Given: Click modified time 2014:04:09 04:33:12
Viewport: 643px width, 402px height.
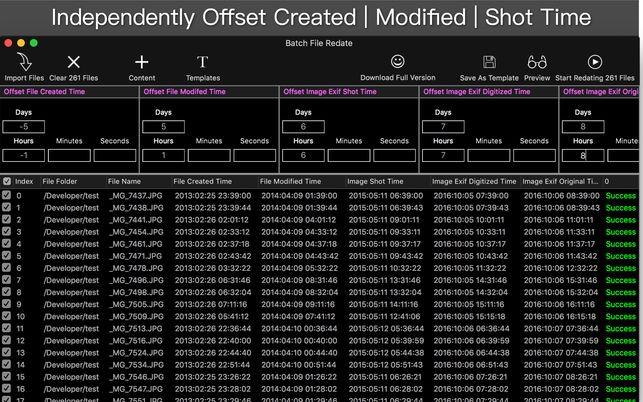Looking at the screenshot, I should 299,232.
